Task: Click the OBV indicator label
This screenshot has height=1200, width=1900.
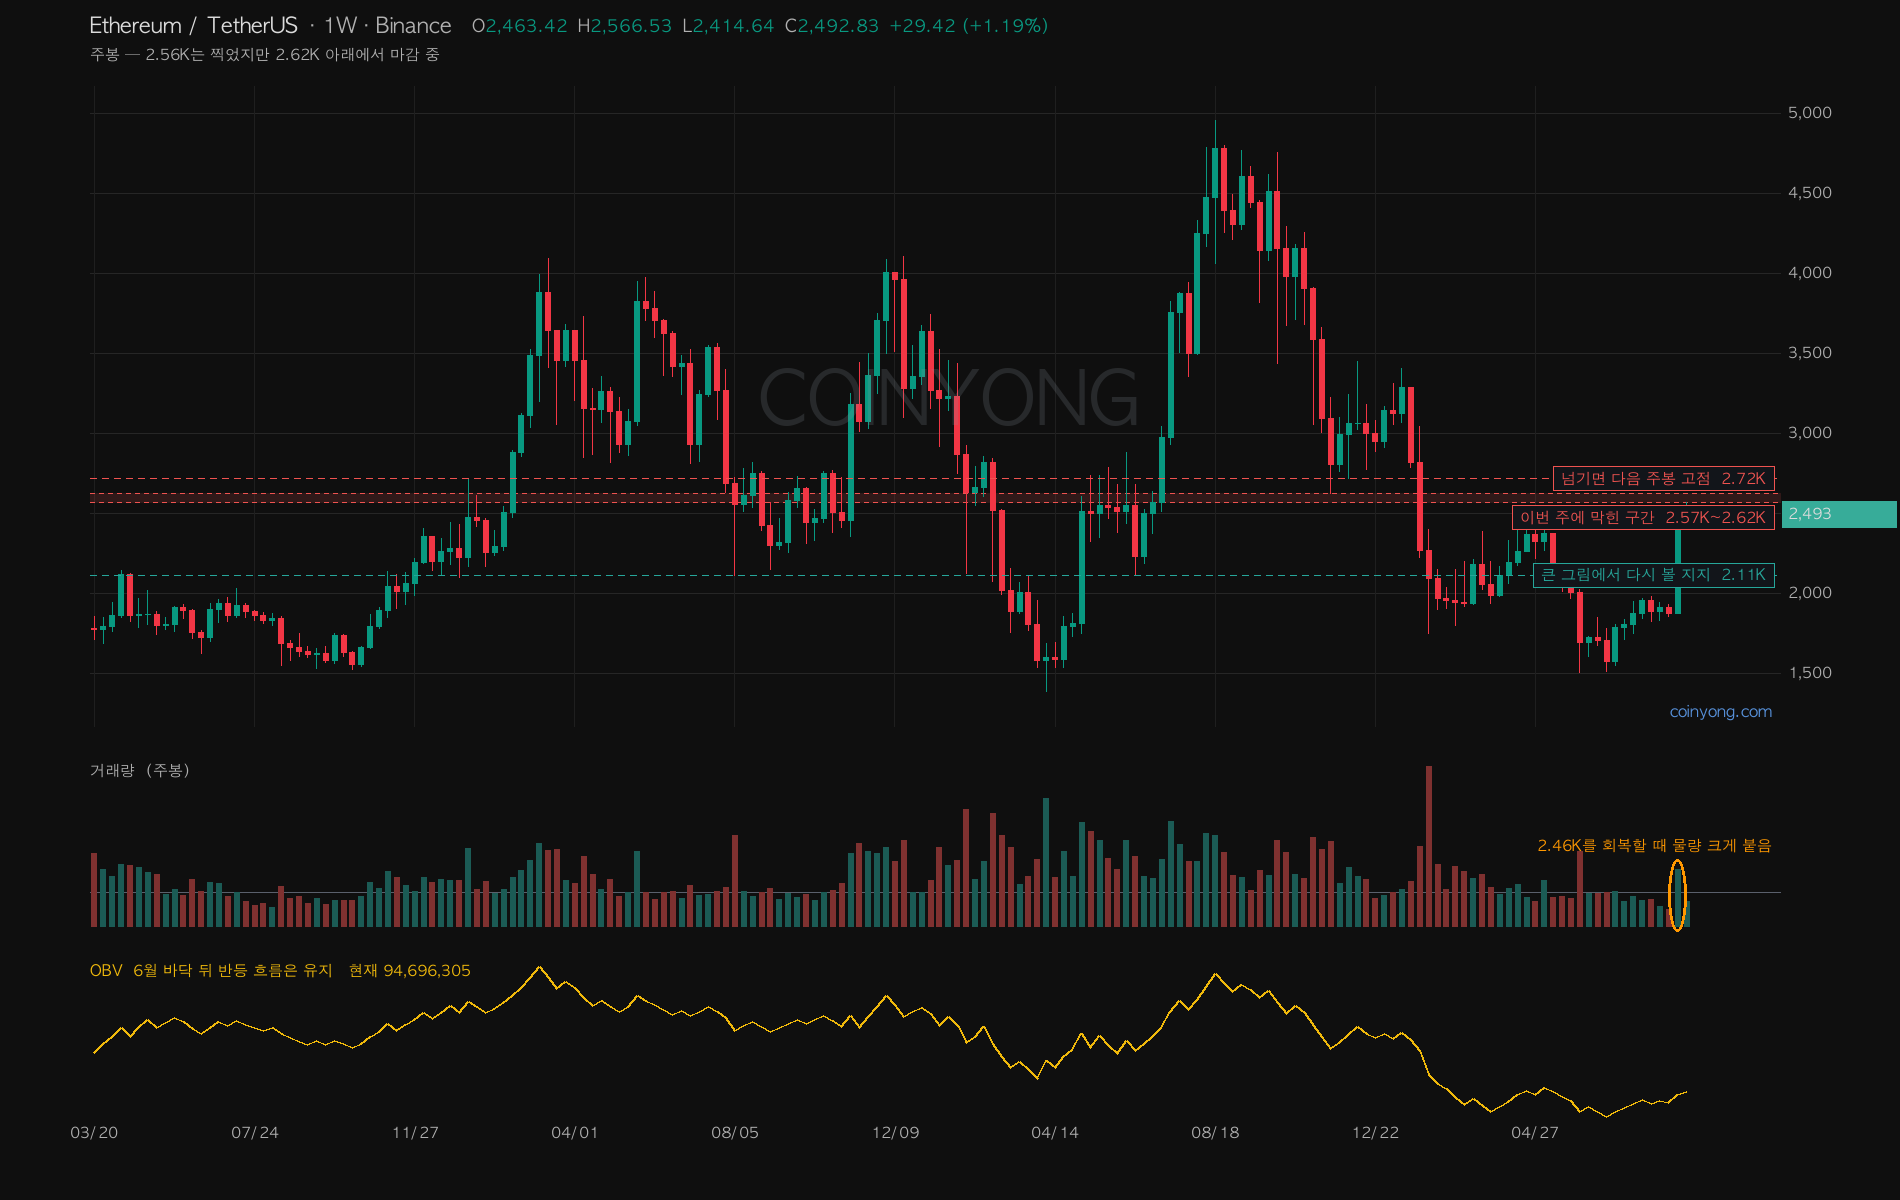Action: pos(106,971)
